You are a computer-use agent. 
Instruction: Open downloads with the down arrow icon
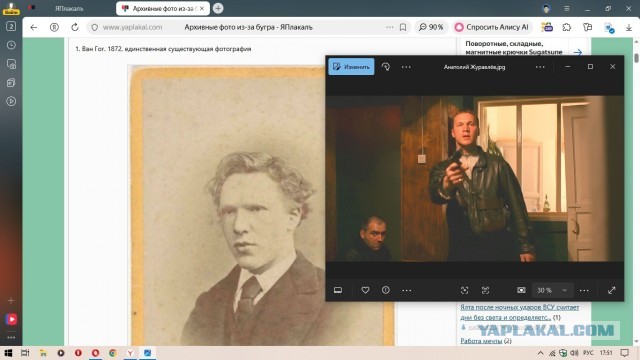coord(629,27)
